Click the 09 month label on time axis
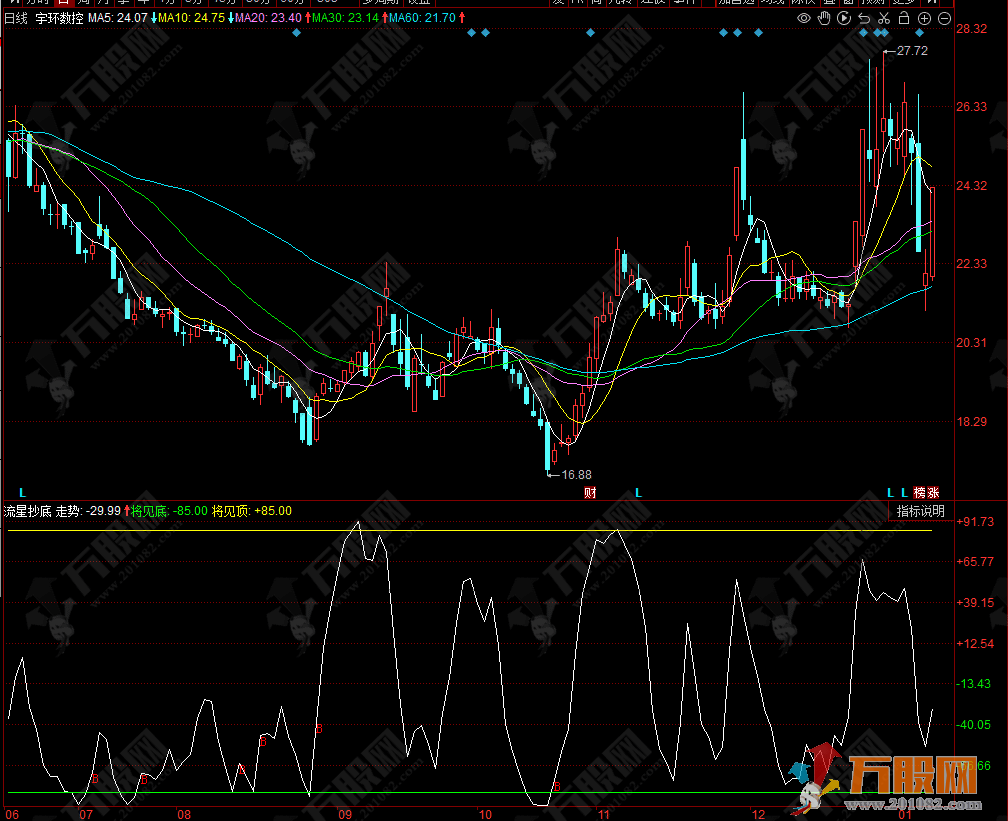Image resolution: width=1008 pixels, height=821 pixels. (x=345, y=815)
